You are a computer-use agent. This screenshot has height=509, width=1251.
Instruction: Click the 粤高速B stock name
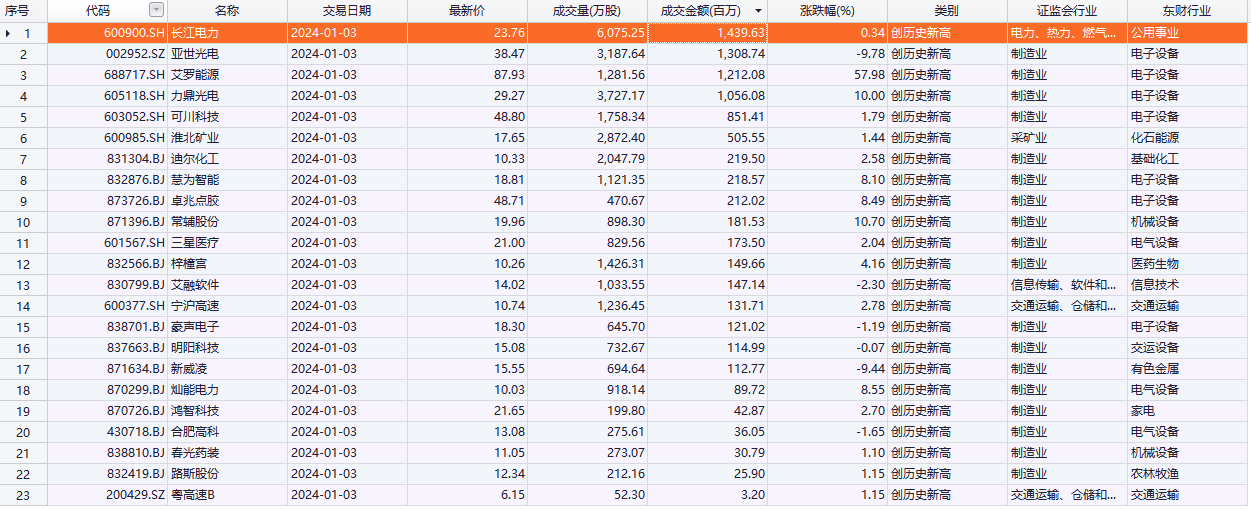(193, 495)
